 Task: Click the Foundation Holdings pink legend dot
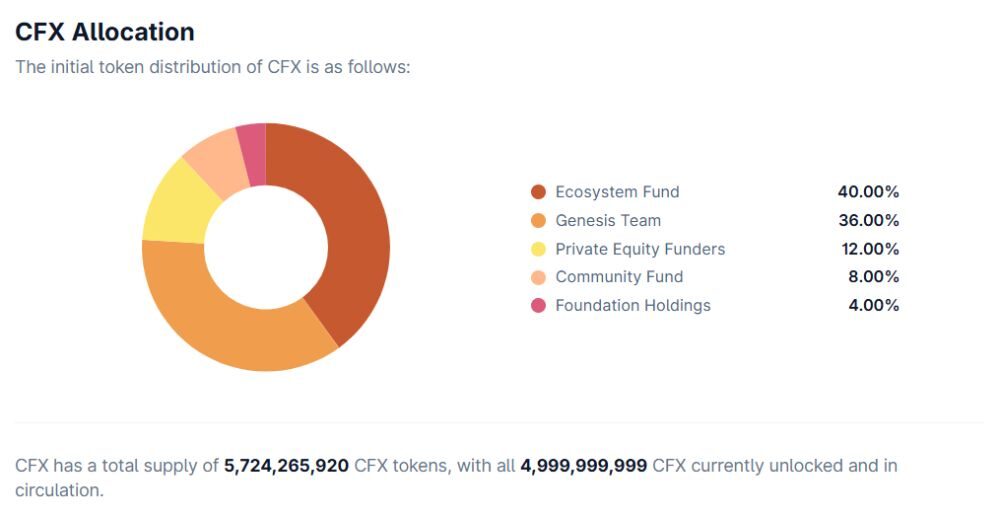coord(539,306)
